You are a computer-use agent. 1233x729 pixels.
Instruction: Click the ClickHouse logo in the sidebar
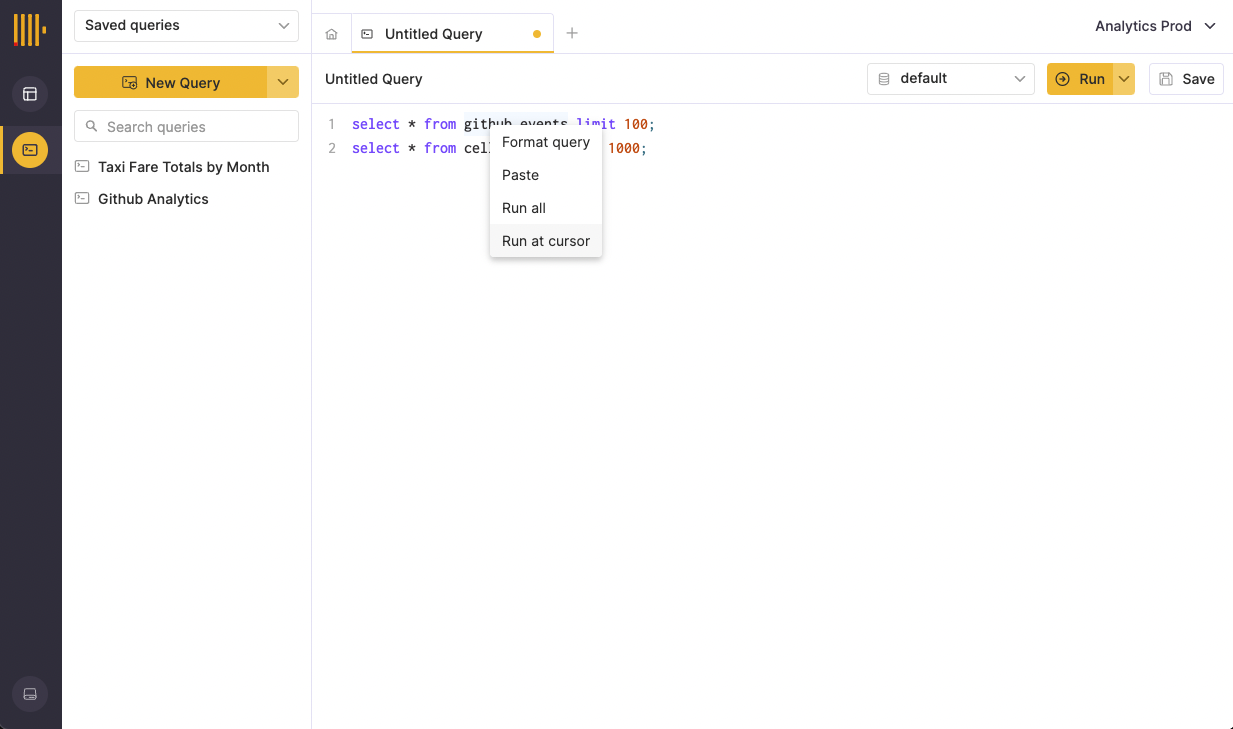click(x=29, y=29)
